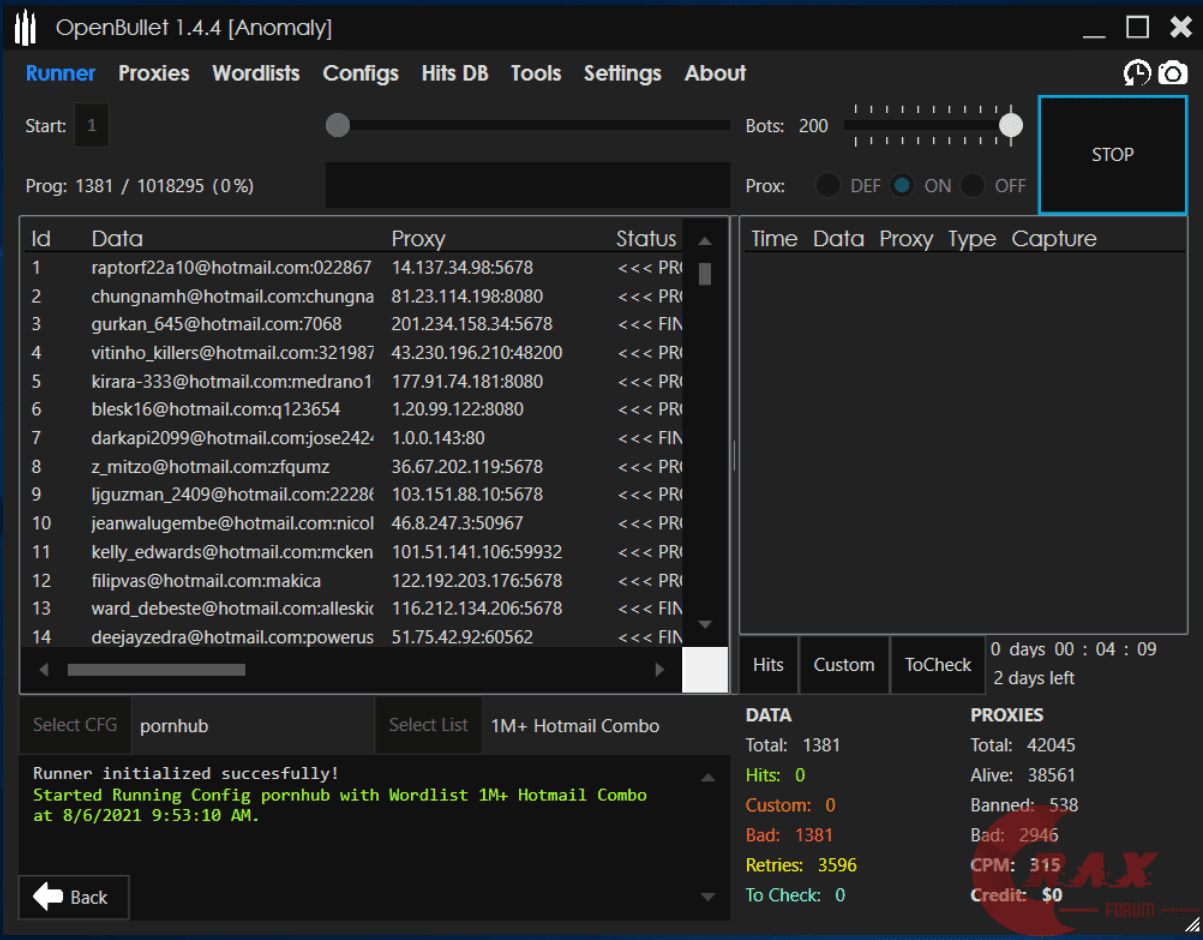Click the screenshot camera icon

point(1173,73)
